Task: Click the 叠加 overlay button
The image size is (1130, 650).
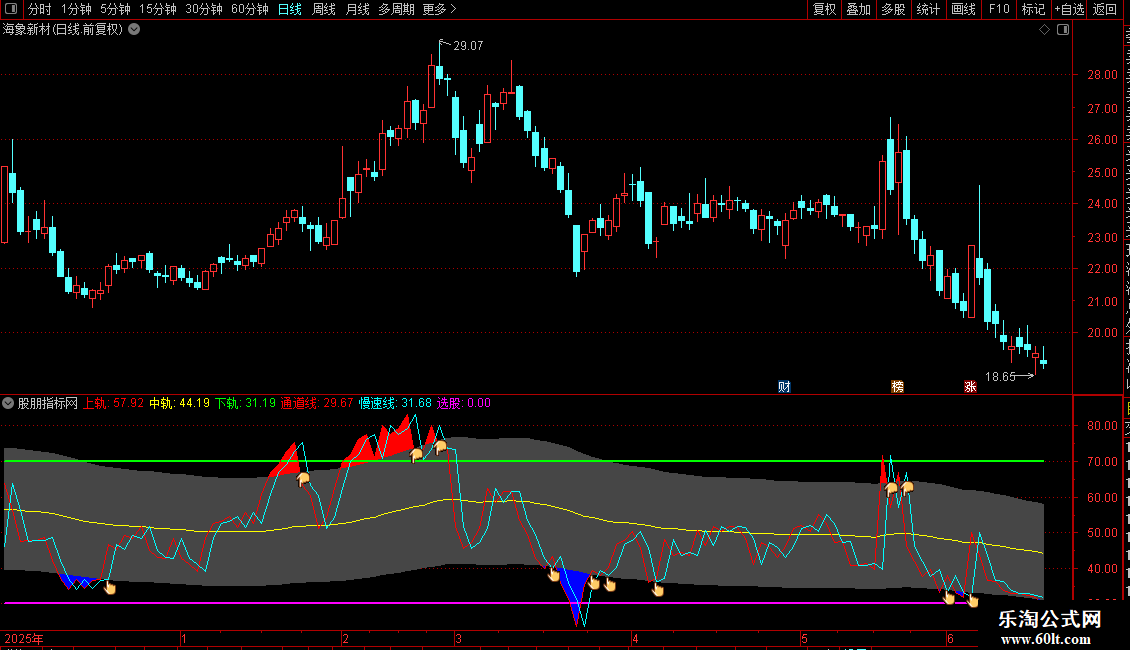Action: pos(858,9)
